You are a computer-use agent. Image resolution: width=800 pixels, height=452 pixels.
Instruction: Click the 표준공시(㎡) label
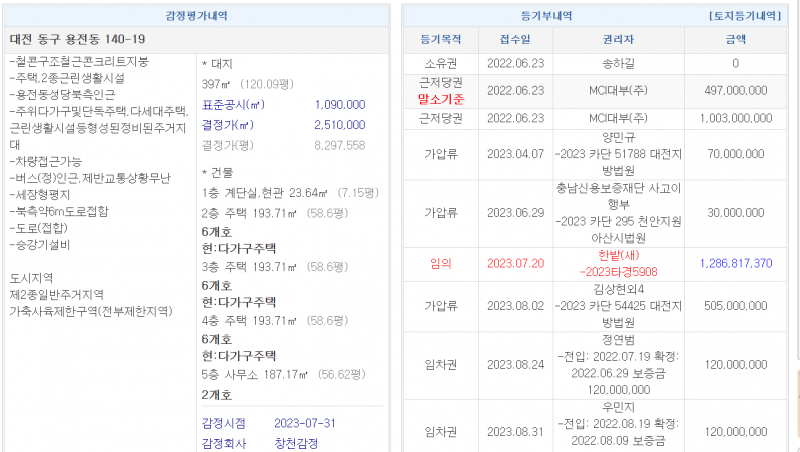(x=232, y=104)
